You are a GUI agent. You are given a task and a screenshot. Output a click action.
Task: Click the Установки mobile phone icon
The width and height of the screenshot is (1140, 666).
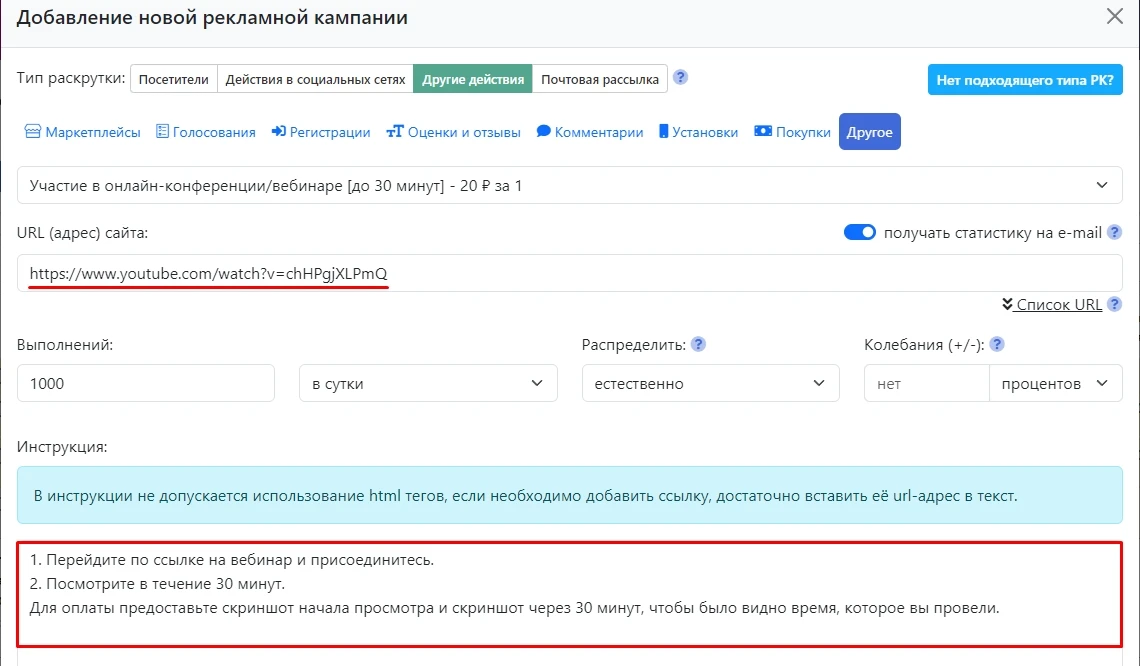click(664, 132)
